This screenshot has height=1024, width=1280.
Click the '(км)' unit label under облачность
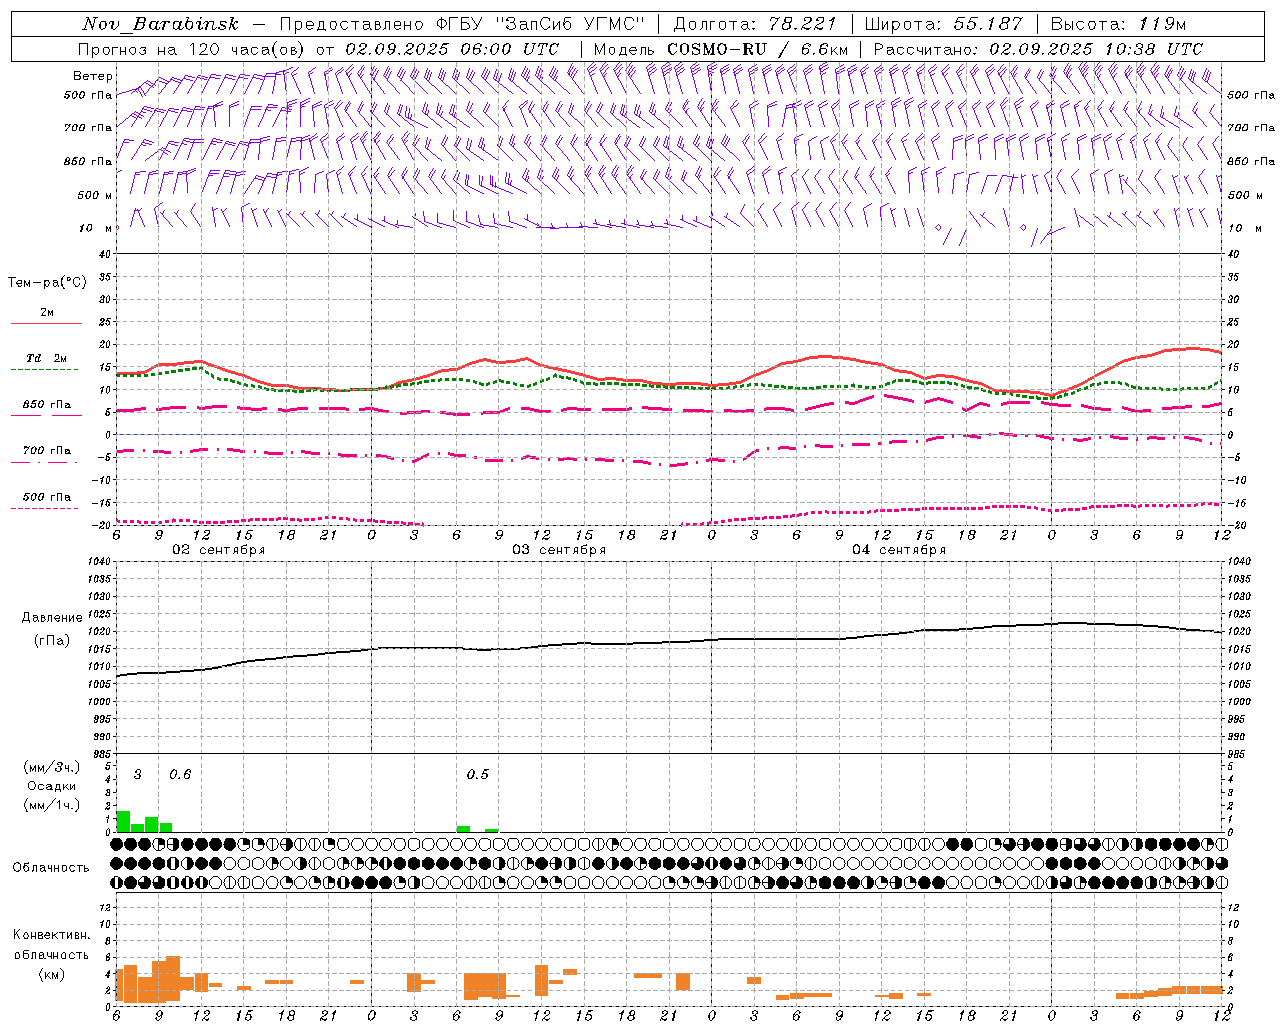(x=52, y=974)
